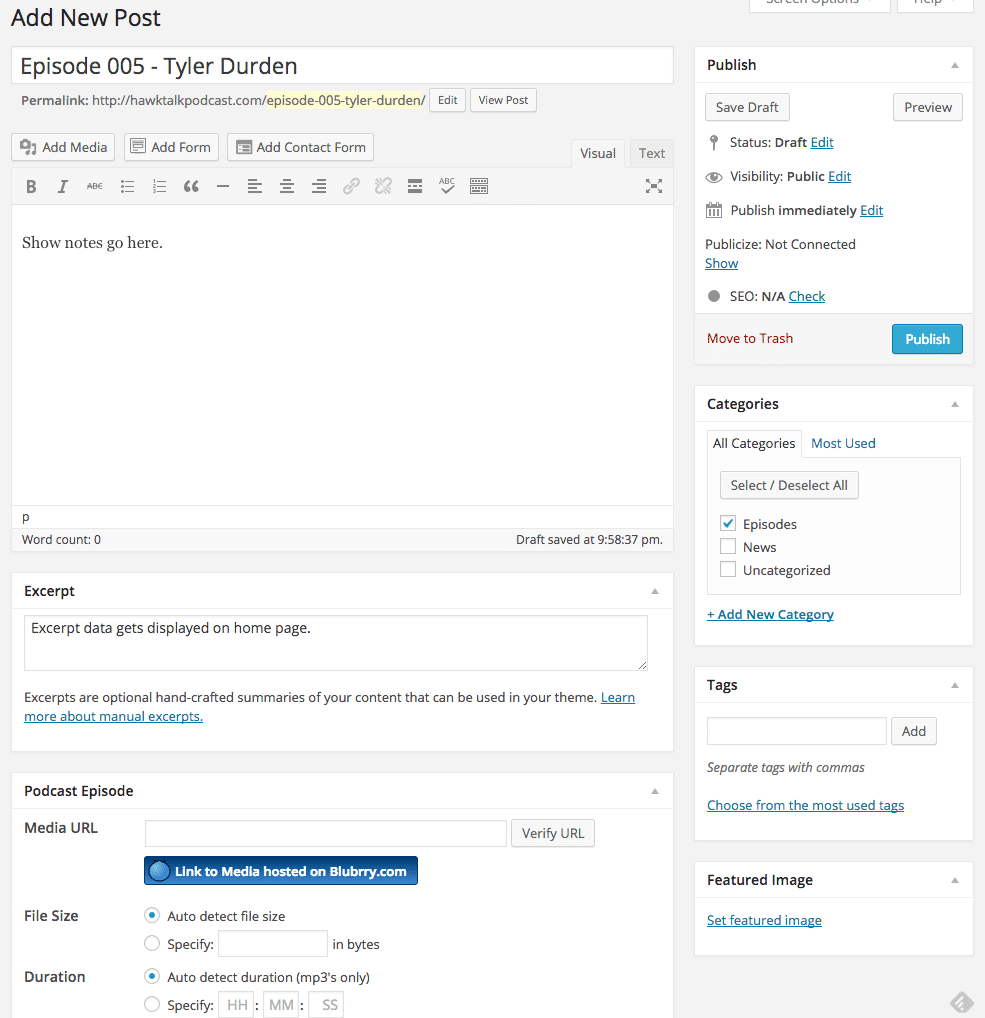Image resolution: width=985 pixels, height=1018 pixels.
Task: Insert a numbered list
Action: coord(159,187)
